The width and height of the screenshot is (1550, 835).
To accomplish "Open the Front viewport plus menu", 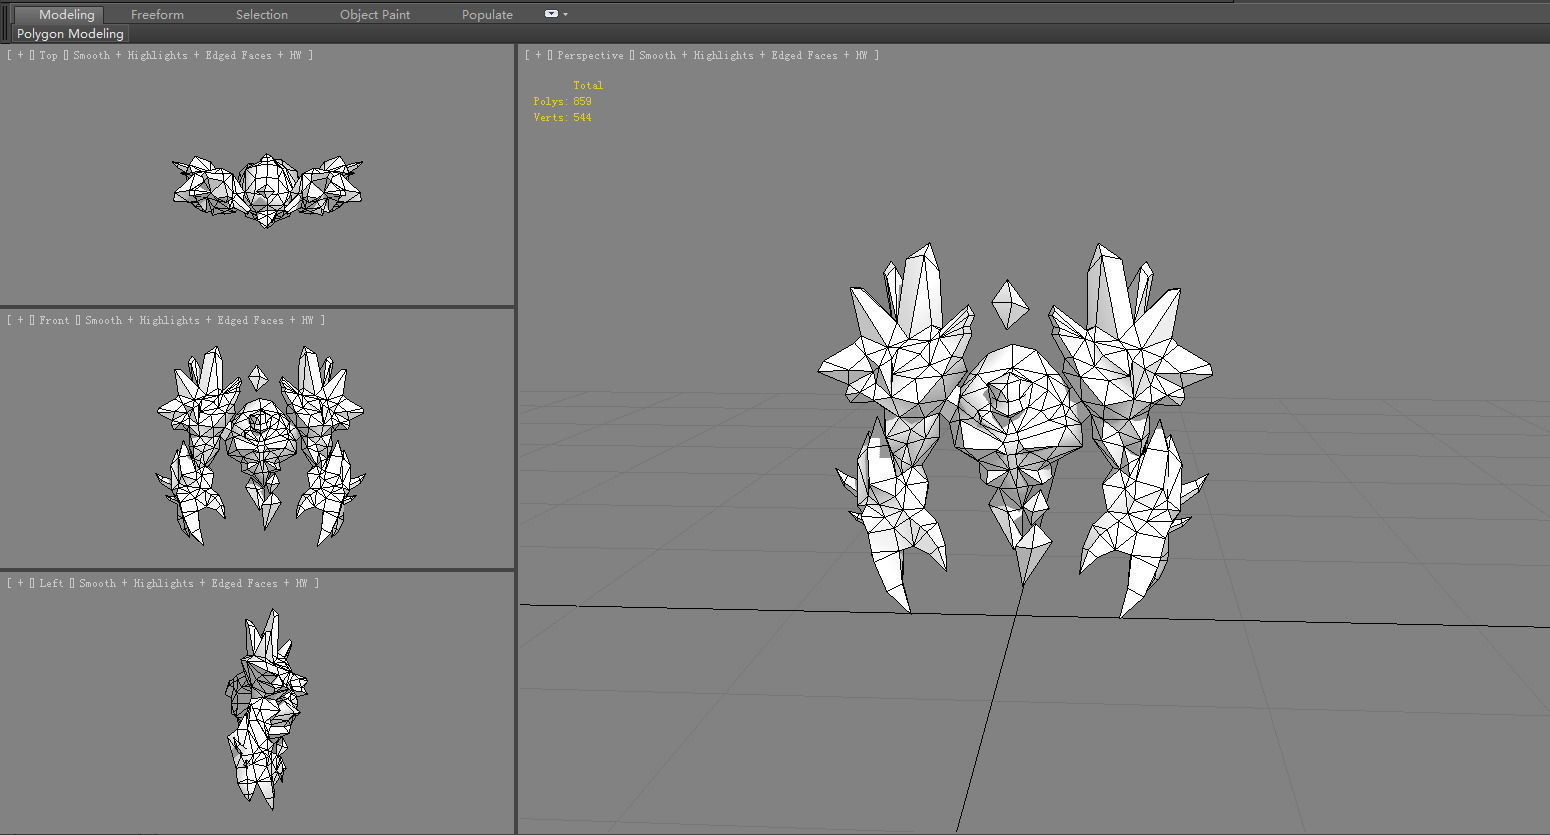I will [x=20, y=321].
